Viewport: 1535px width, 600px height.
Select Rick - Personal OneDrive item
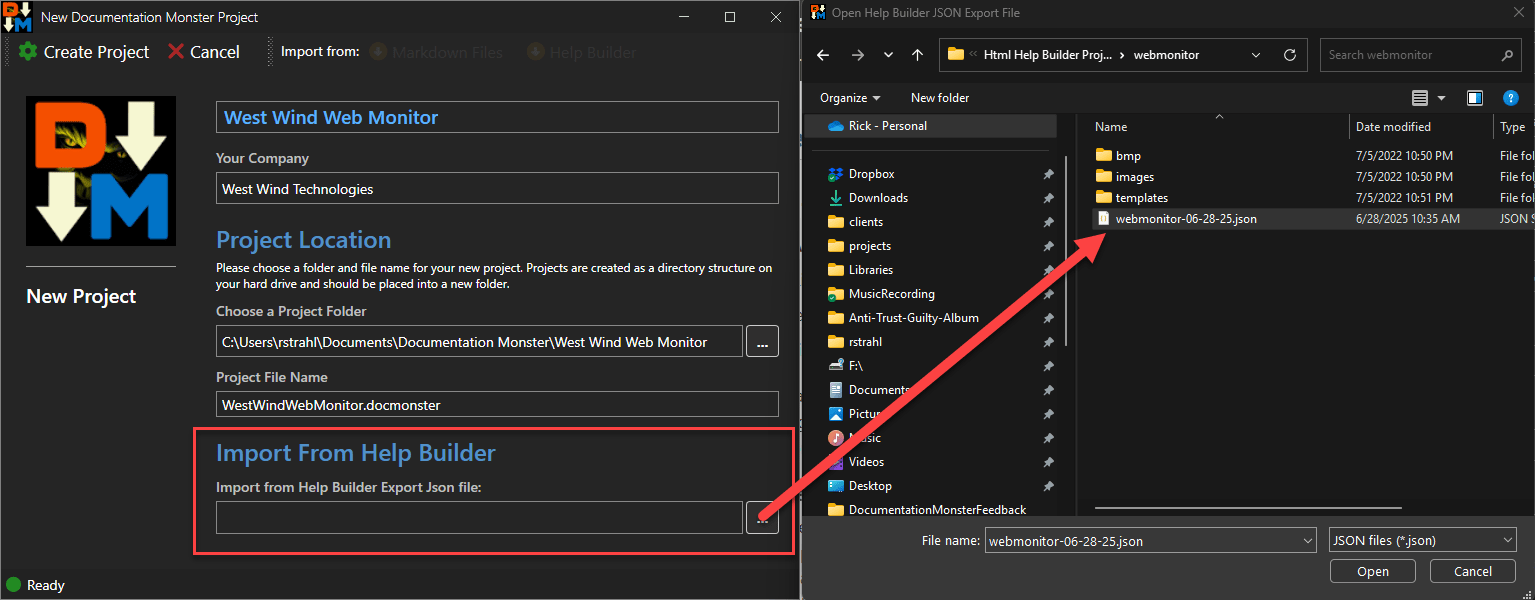click(930, 126)
